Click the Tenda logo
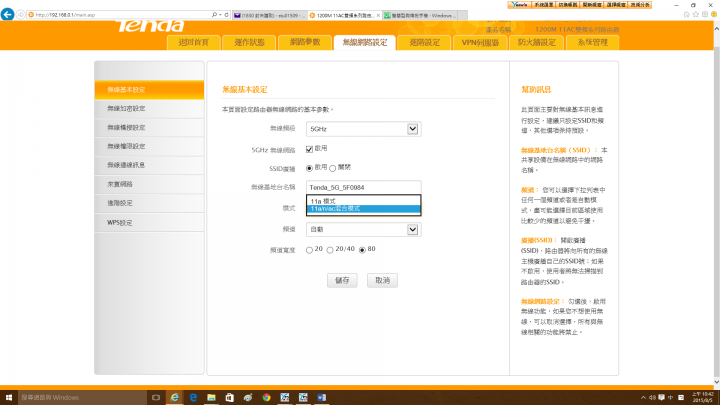Viewport: 720px width, 405px height. pyautogui.click(x=150, y=26)
